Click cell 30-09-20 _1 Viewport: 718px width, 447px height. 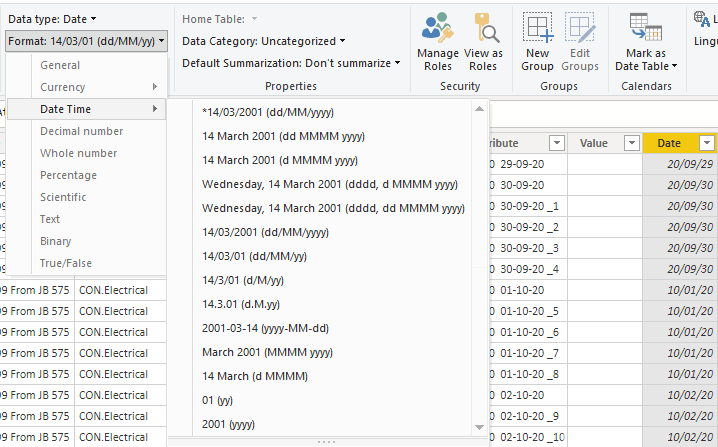528,206
